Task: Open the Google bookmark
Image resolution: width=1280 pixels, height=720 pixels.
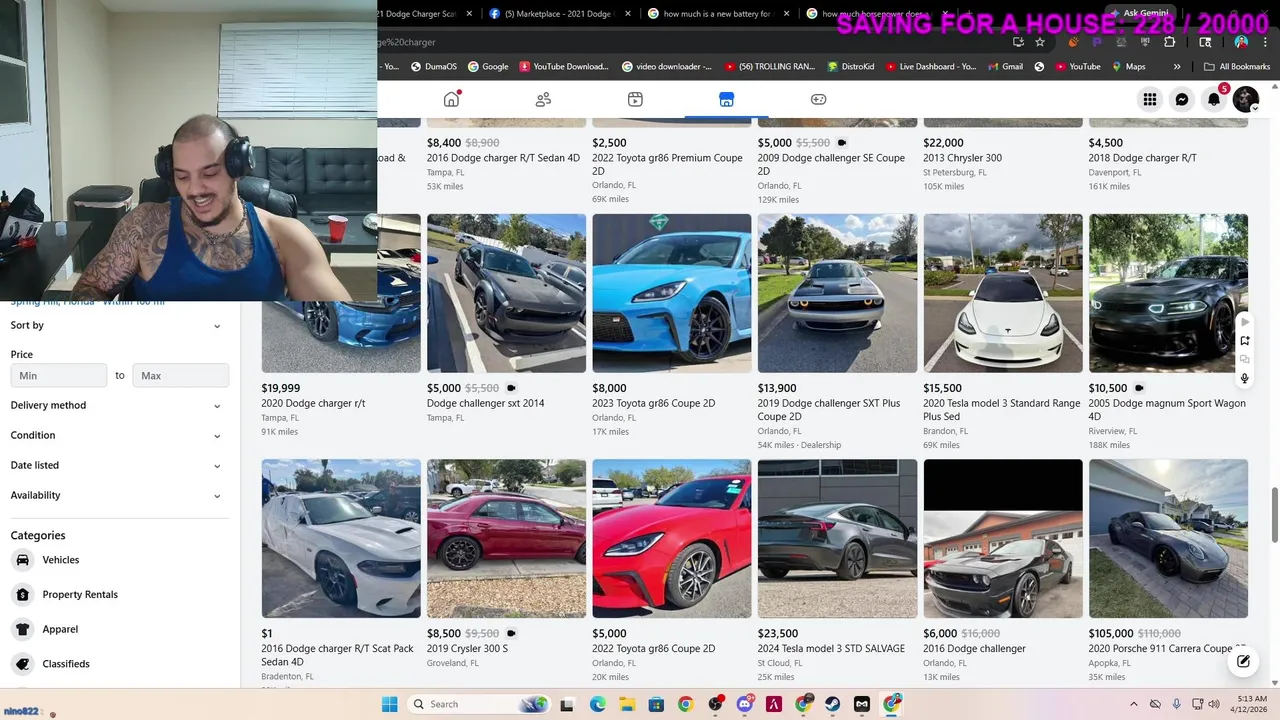Action: (488, 67)
